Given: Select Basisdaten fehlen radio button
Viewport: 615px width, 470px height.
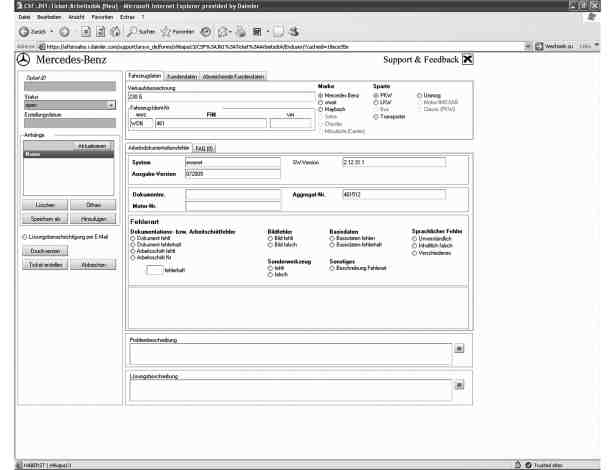Looking at the screenshot, I should (332, 238).
